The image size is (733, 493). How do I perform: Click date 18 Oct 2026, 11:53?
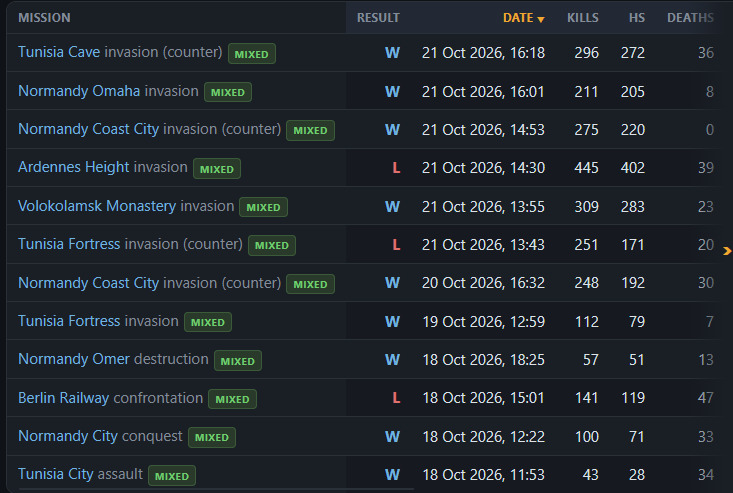pos(483,475)
